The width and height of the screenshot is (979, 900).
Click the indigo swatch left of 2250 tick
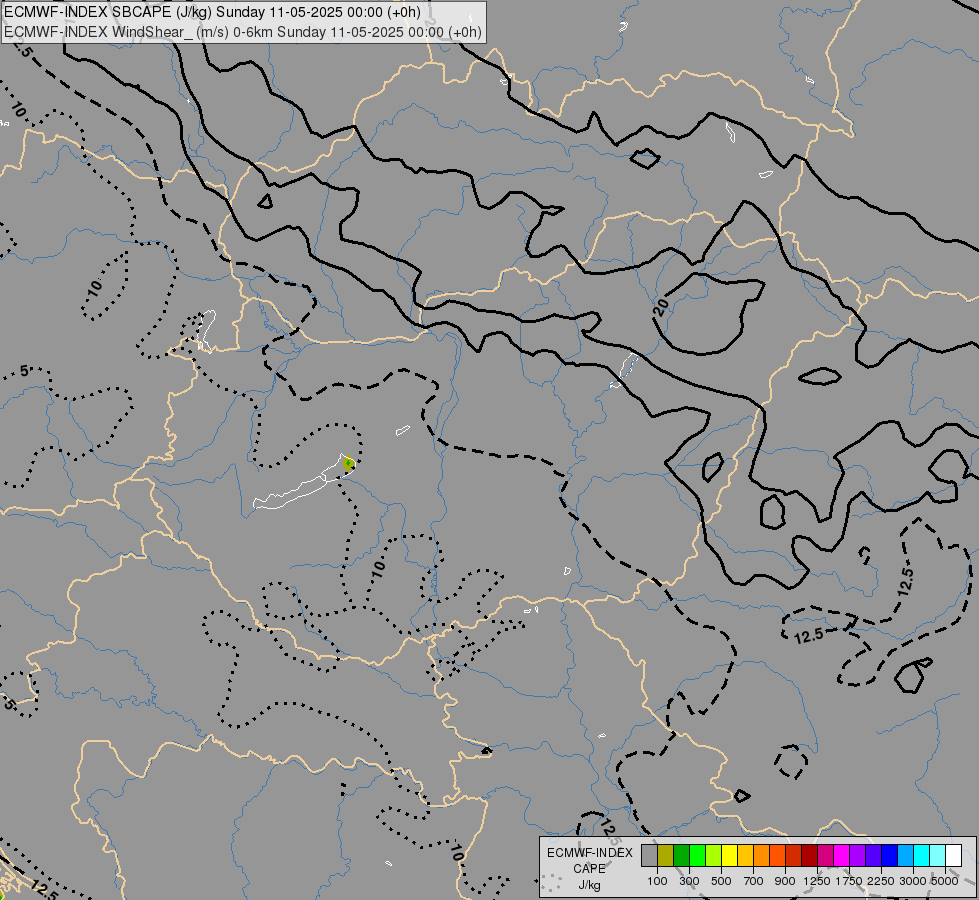[873, 856]
